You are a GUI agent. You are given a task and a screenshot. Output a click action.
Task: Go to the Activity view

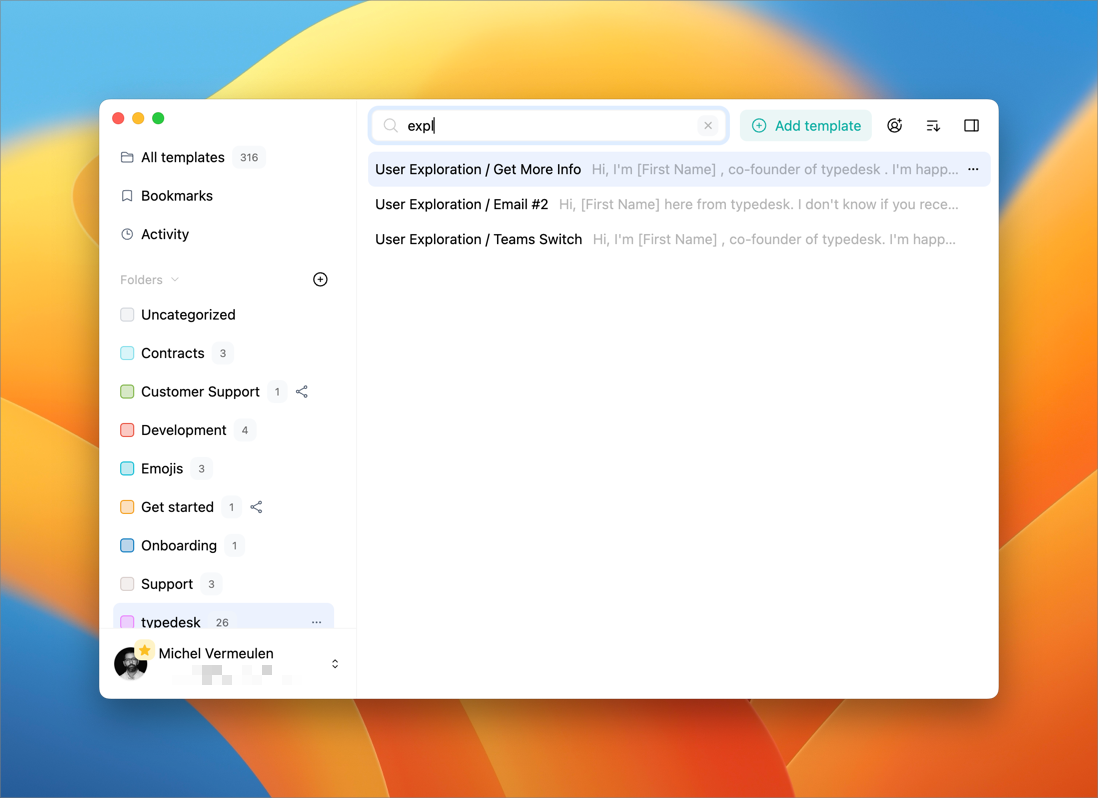point(164,234)
